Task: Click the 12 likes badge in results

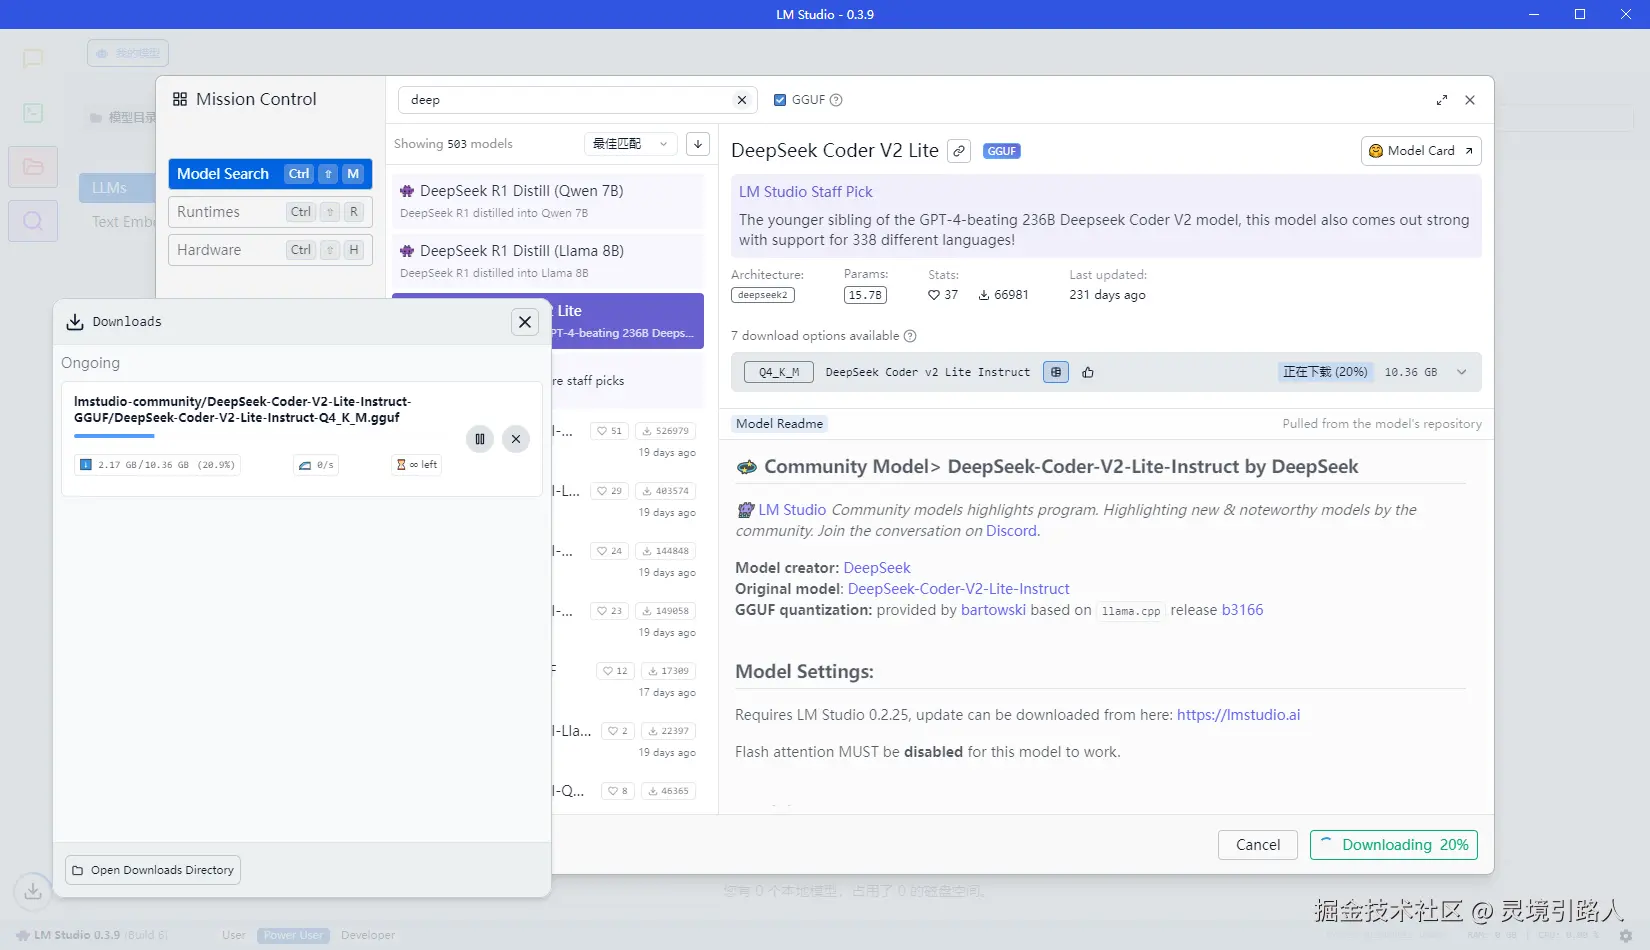Action: click(x=615, y=671)
